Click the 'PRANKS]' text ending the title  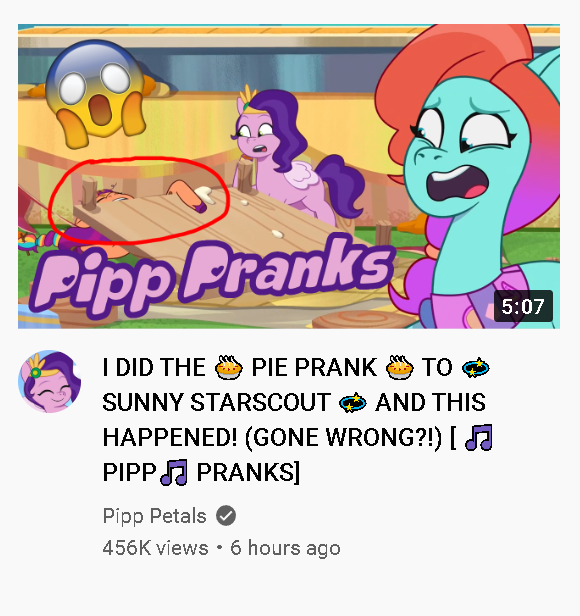point(248,472)
